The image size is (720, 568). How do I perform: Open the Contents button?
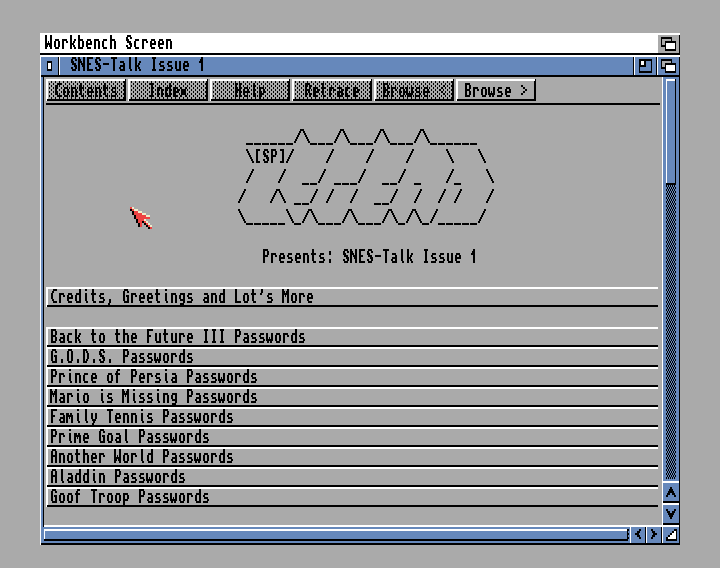[86, 90]
